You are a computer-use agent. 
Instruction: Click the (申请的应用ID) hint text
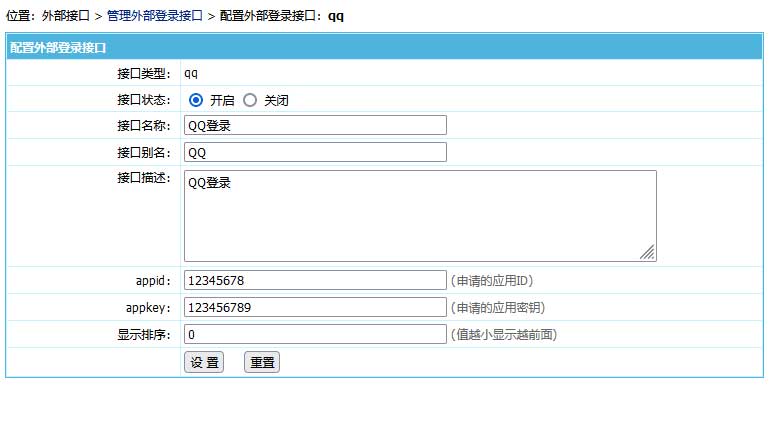pyautogui.click(x=498, y=280)
